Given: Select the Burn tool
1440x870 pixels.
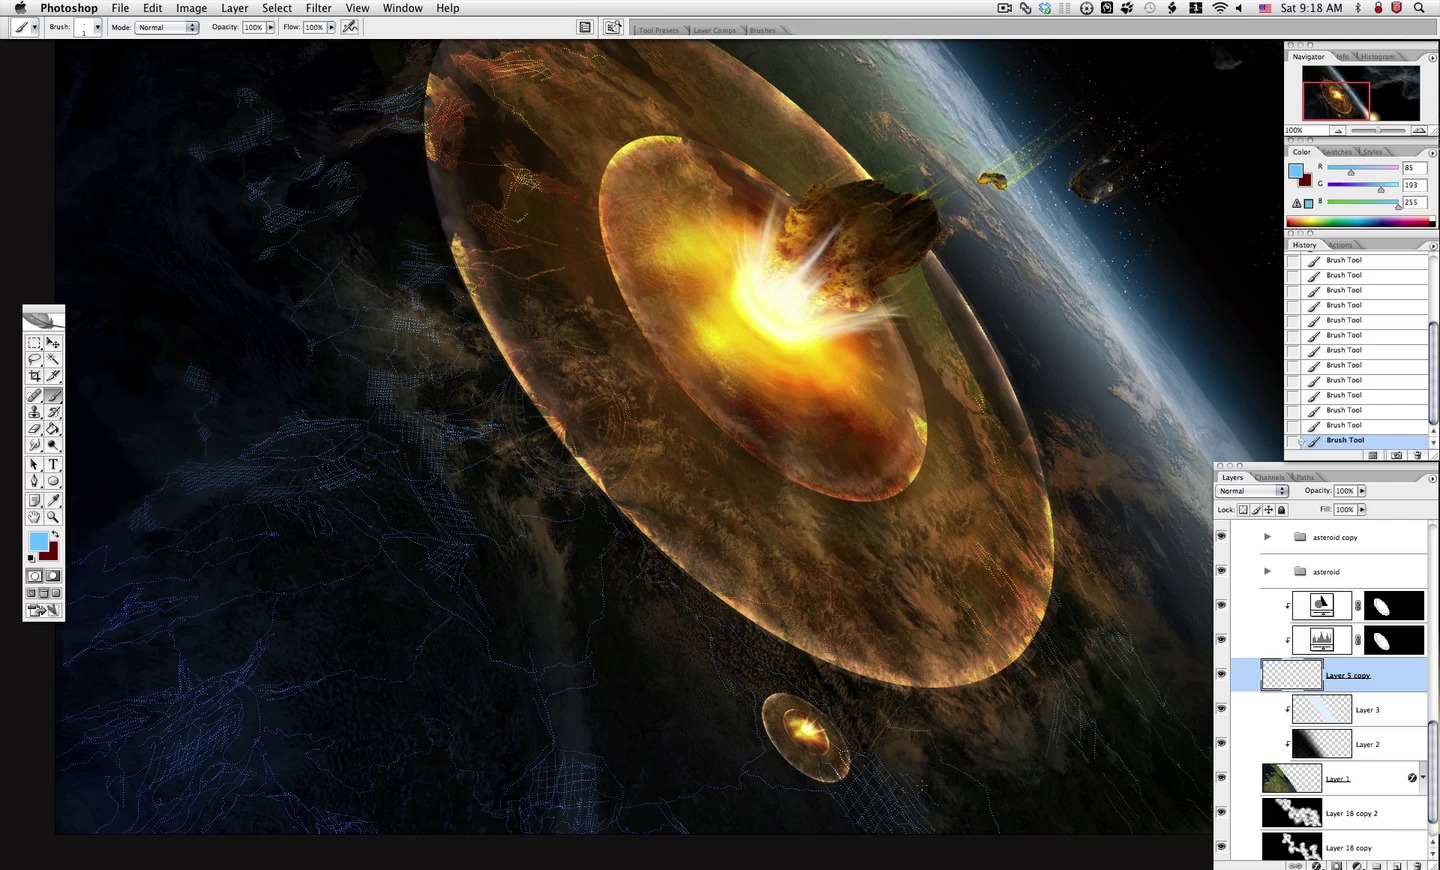Looking at the screenshot, I should click(x=53, y=444).
